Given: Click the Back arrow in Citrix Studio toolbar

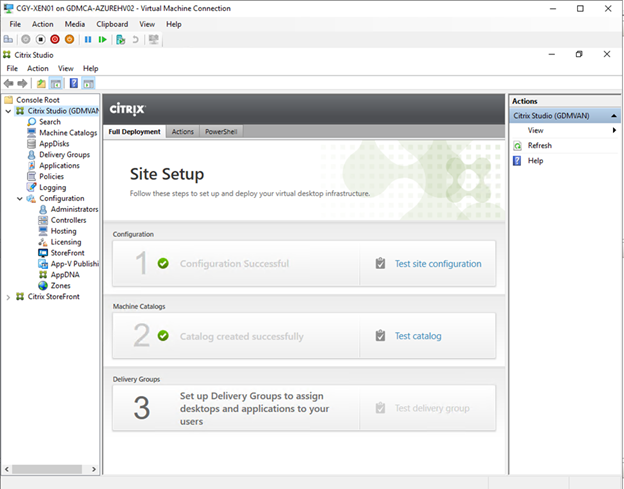Looking at the screenshot, I should 8,83.
